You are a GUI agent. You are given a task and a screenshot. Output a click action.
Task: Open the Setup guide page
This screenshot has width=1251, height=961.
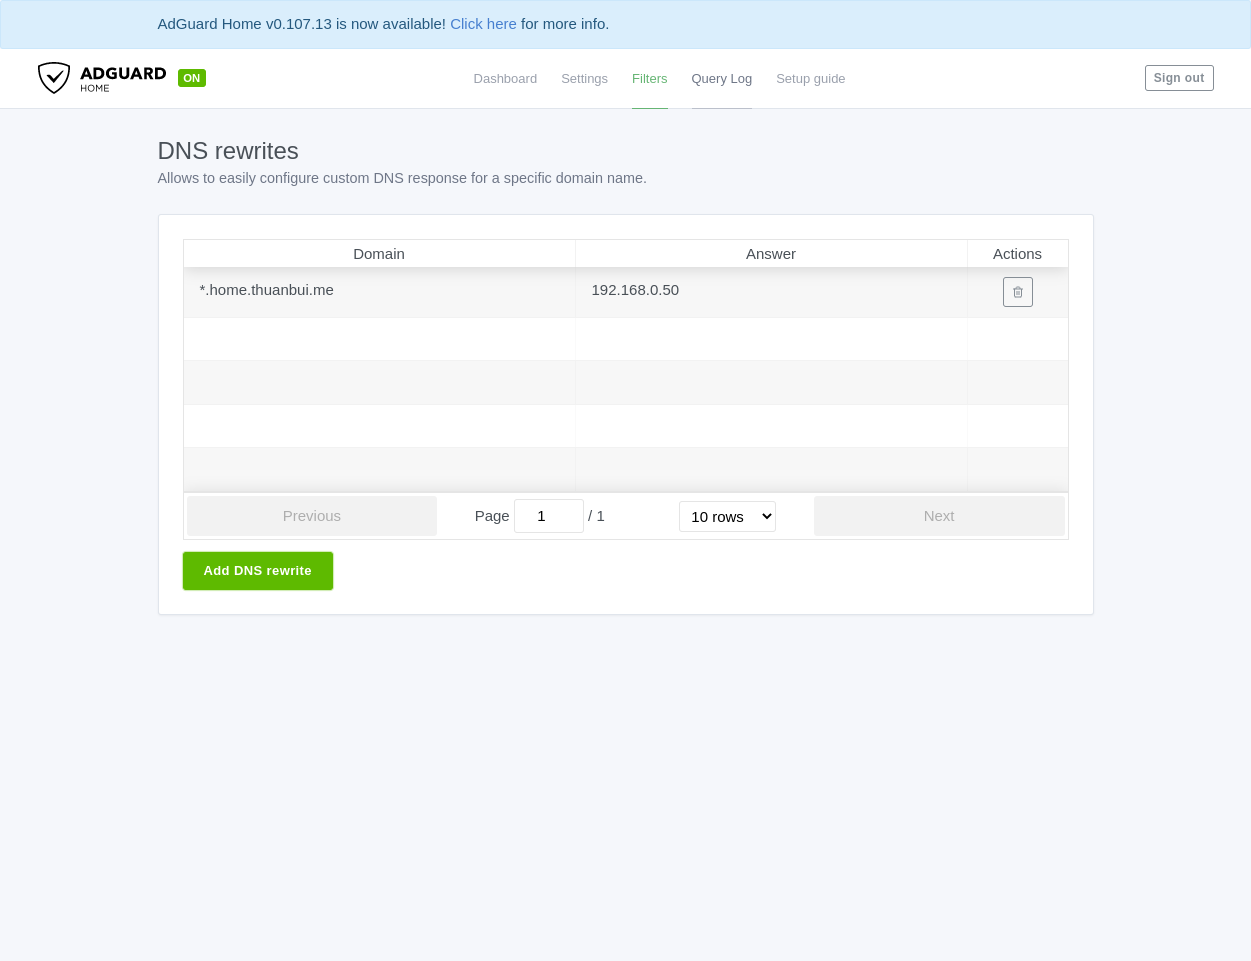click(x=810, y=79)
